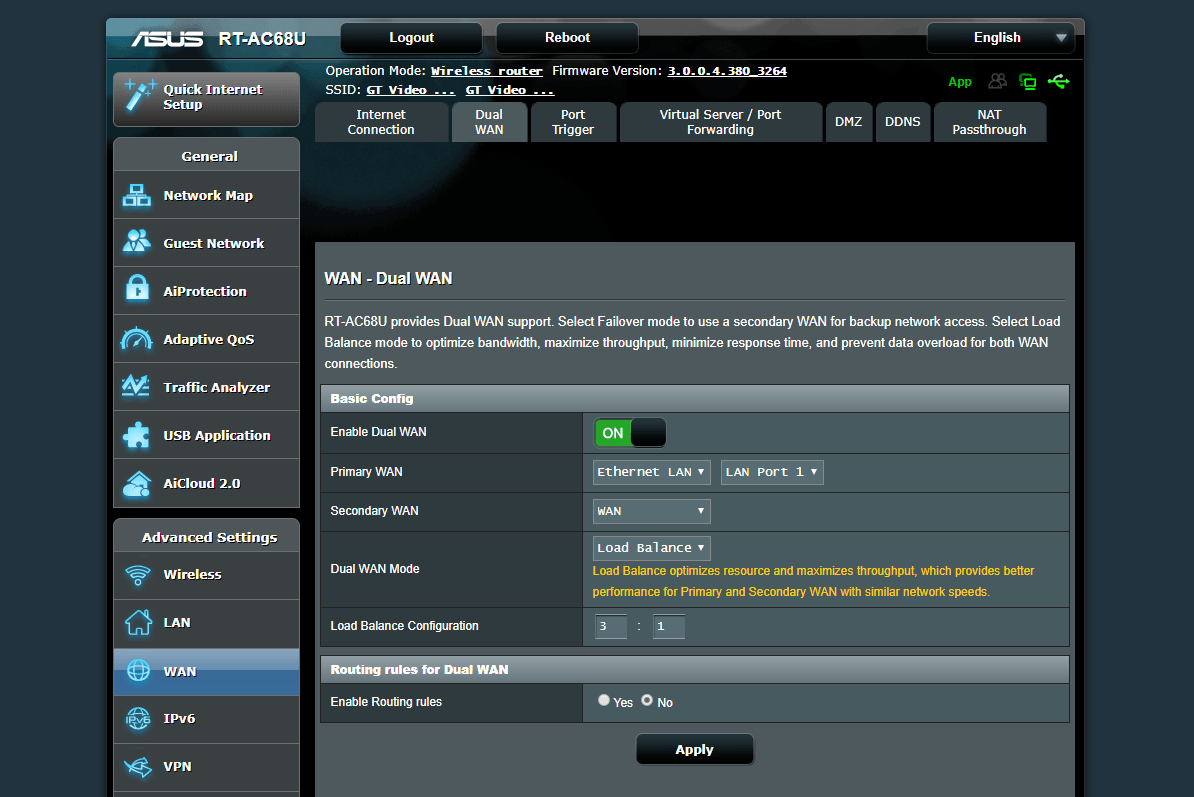Click the Apply button
Viewport: 1194px width, 797px height.
tap(694, 750)
